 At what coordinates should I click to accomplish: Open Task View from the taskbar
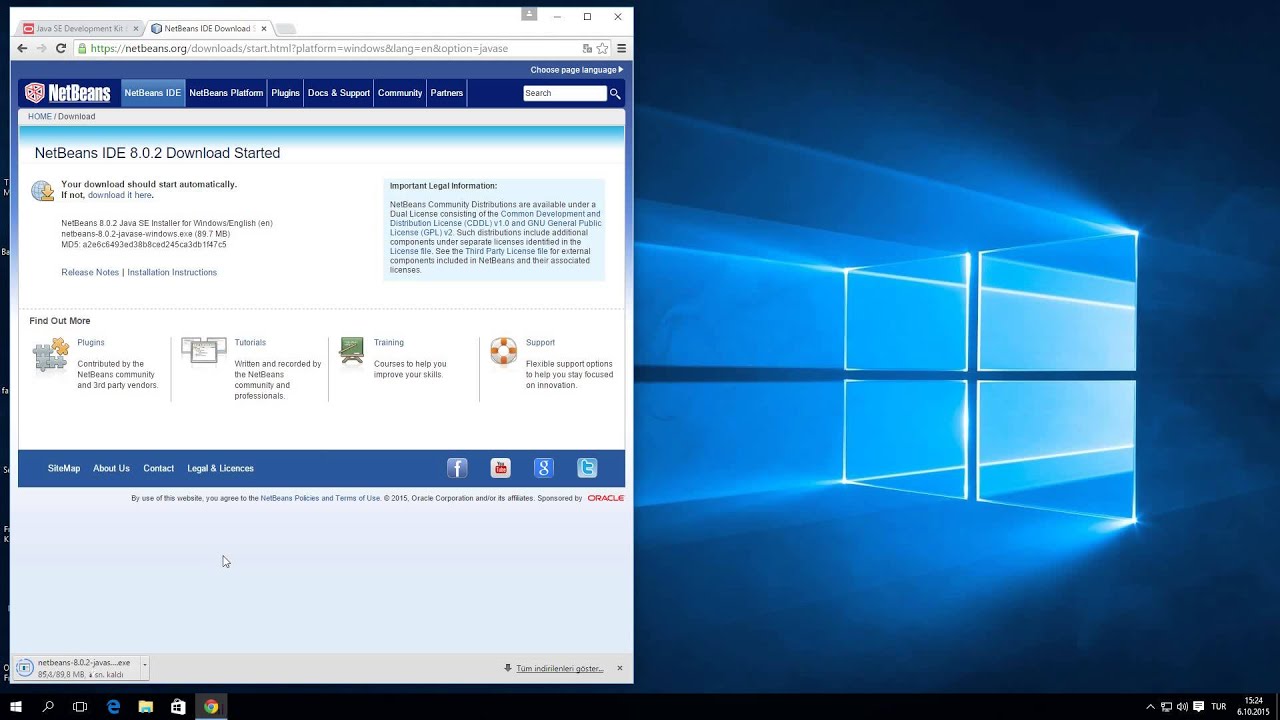click(x=80, y=706)
